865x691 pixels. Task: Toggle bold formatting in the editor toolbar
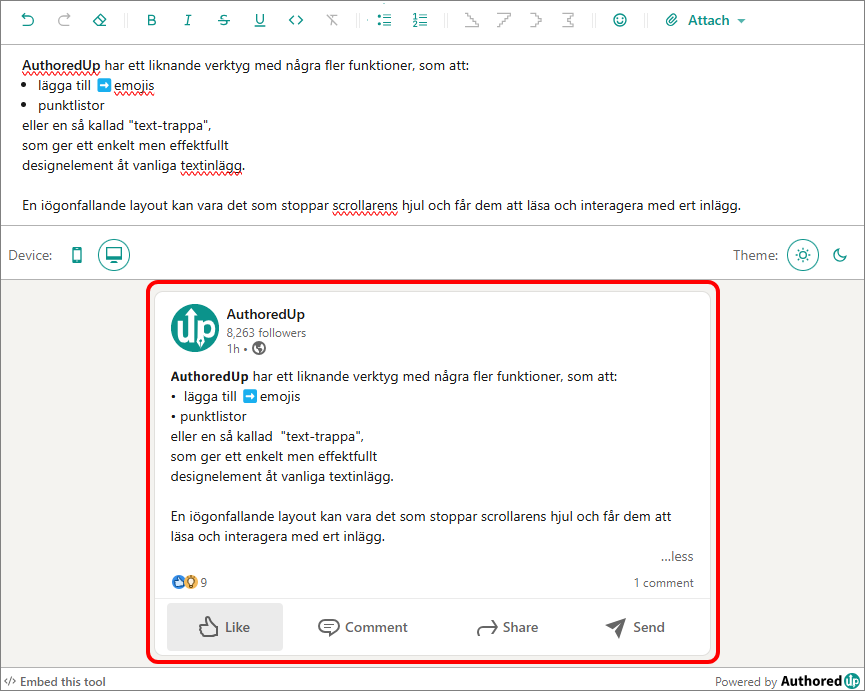[x=151, y=19]
